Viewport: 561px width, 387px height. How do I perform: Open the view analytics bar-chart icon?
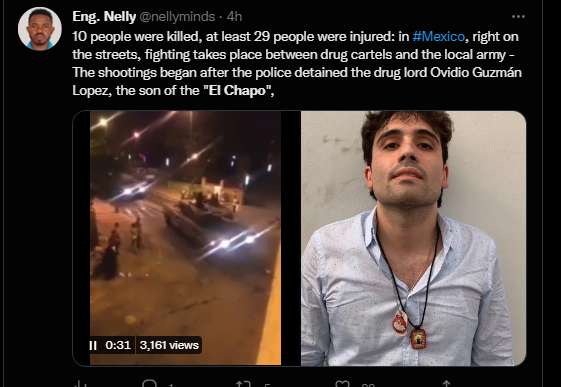[x=81, y=384]
